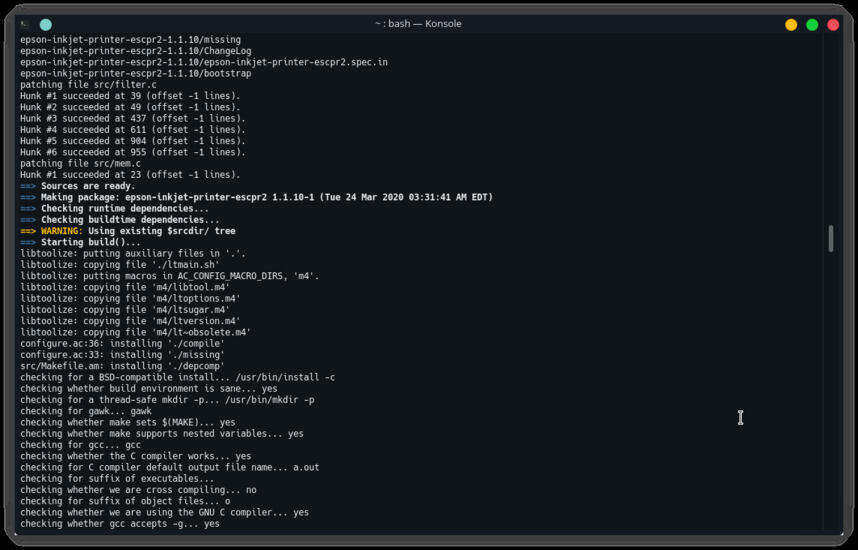Click the last line mentioning gcc accepts -g
858x550 pixels.
[120, 524]
